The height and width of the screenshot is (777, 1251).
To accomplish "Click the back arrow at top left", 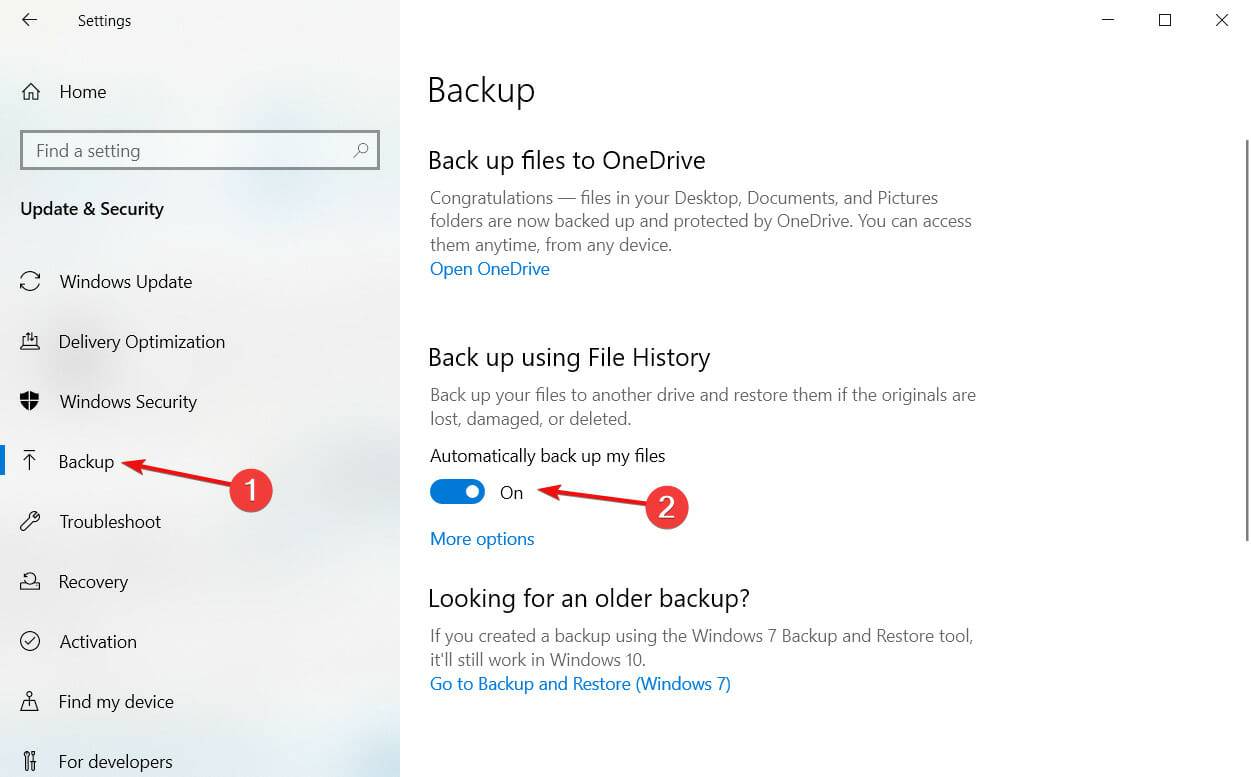I will click(x=29, y=20).
